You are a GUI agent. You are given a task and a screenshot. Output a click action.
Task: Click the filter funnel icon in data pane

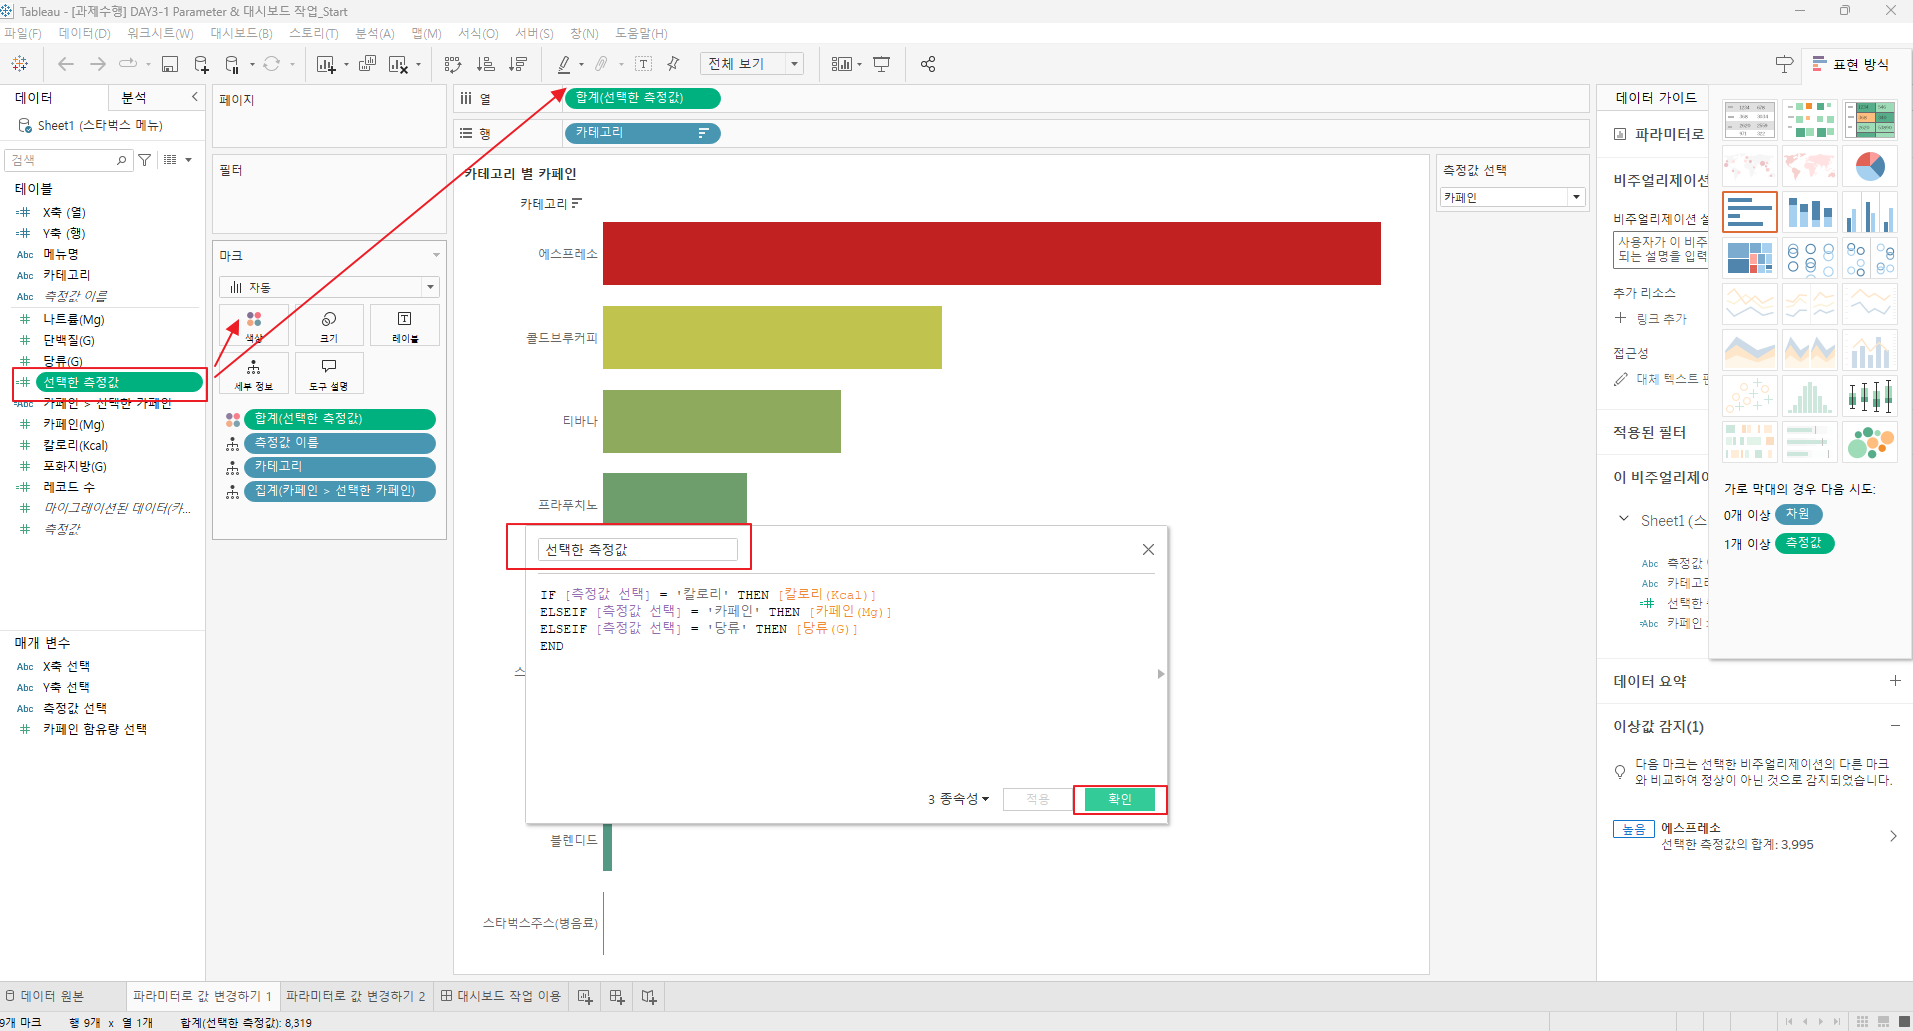pyautogui.click(x=145, y=160)
